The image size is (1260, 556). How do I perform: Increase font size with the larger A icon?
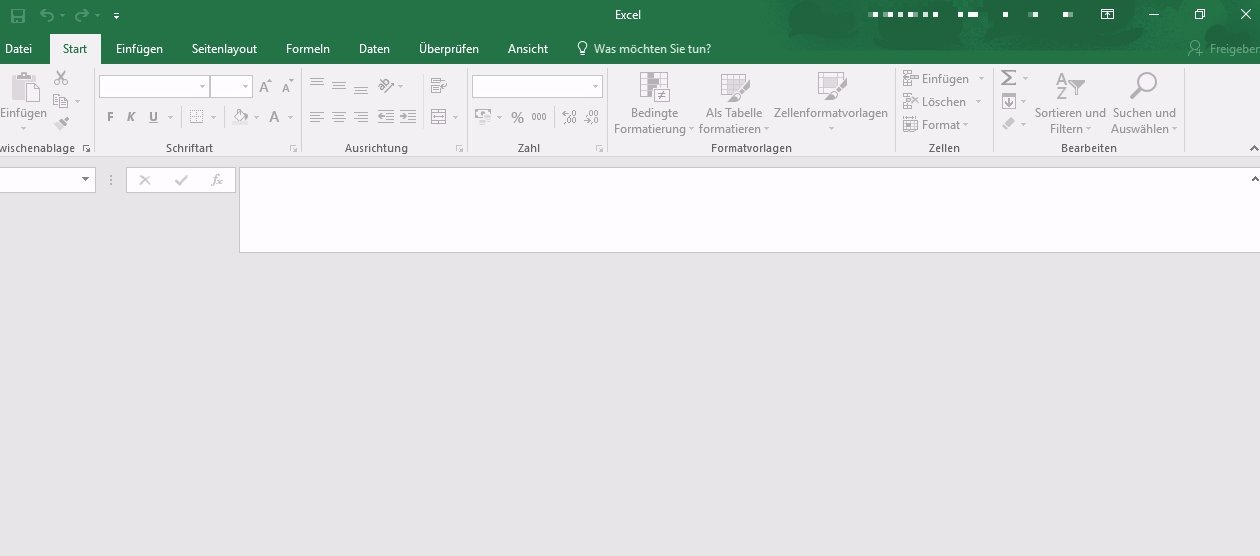pos(265,87)
